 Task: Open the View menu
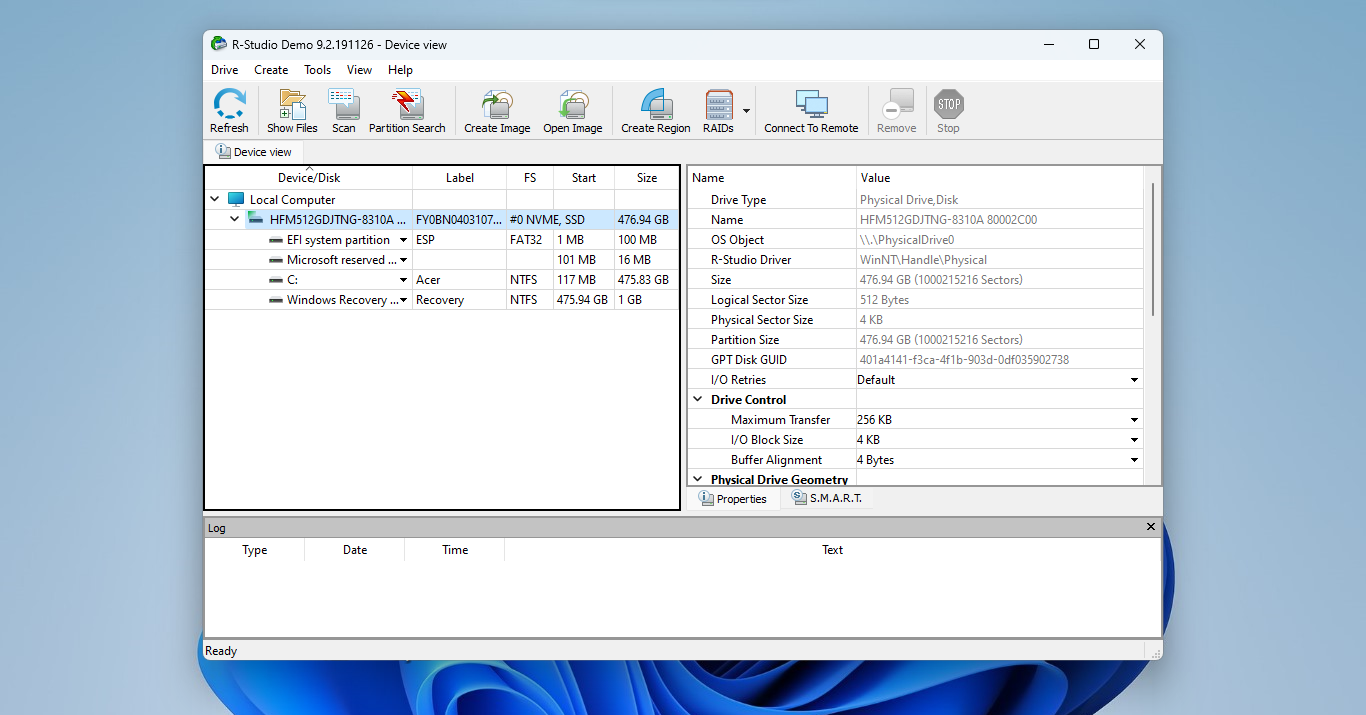point(359,70)
